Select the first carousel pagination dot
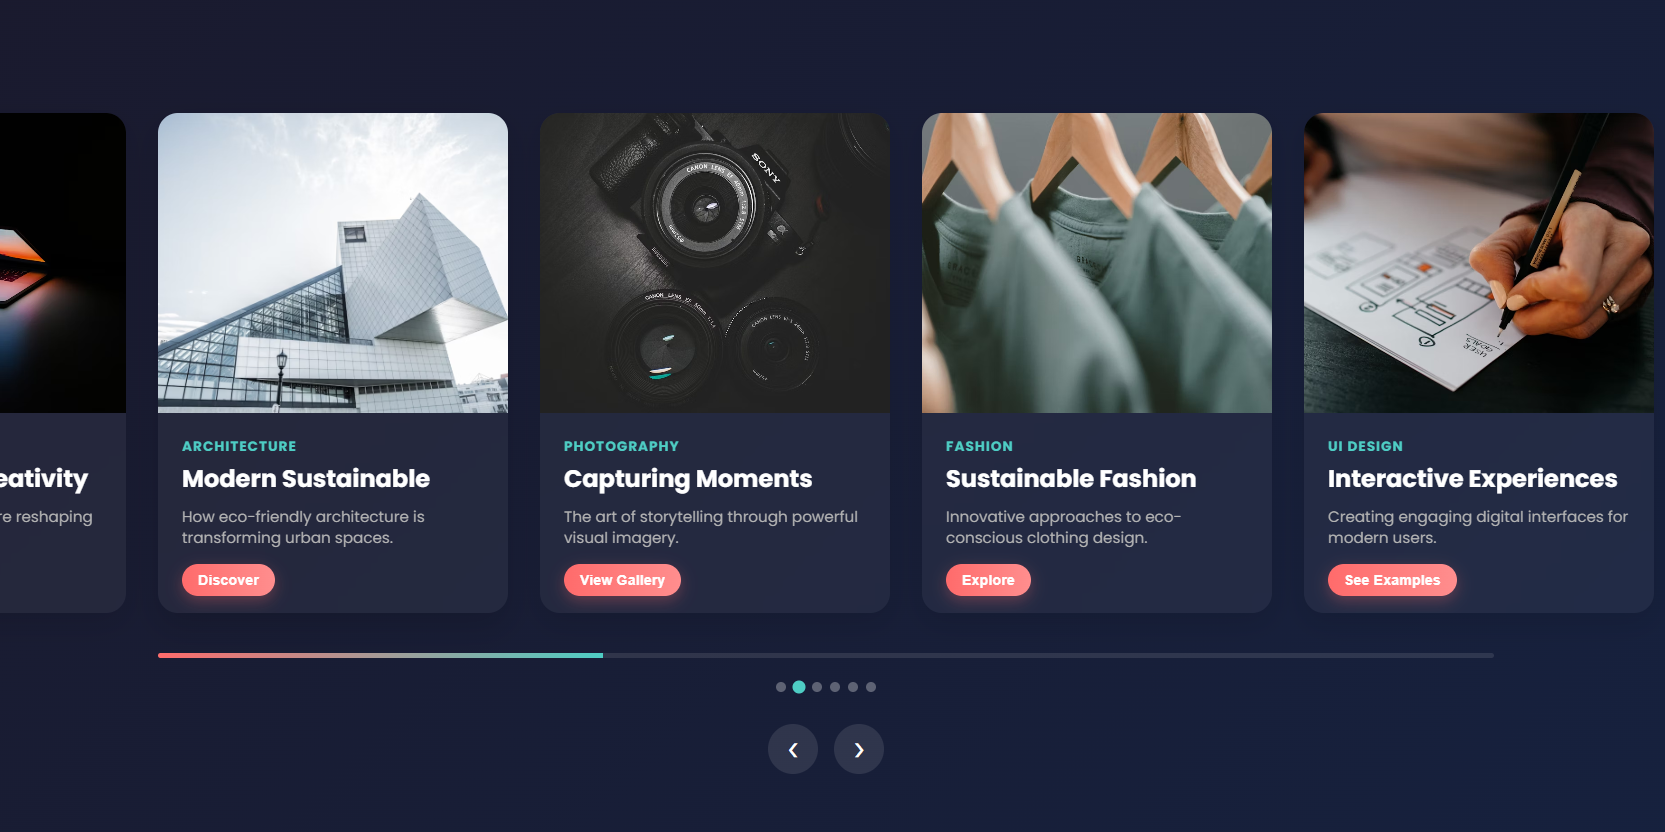This screenshot has width=1665, height=832. click(x=781, y=687)
